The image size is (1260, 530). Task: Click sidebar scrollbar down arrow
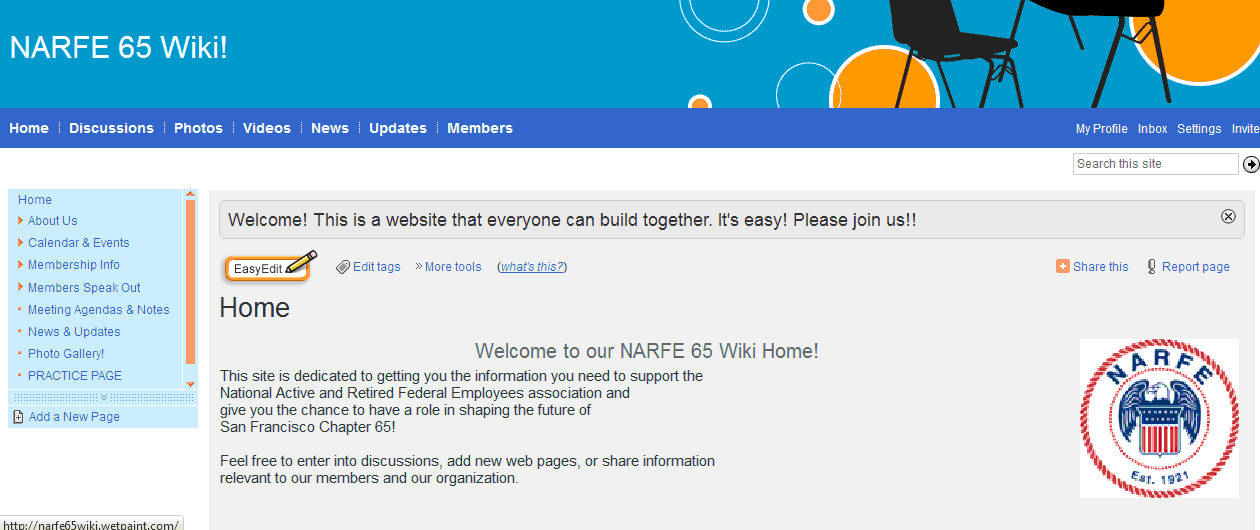tap(190, 383)
